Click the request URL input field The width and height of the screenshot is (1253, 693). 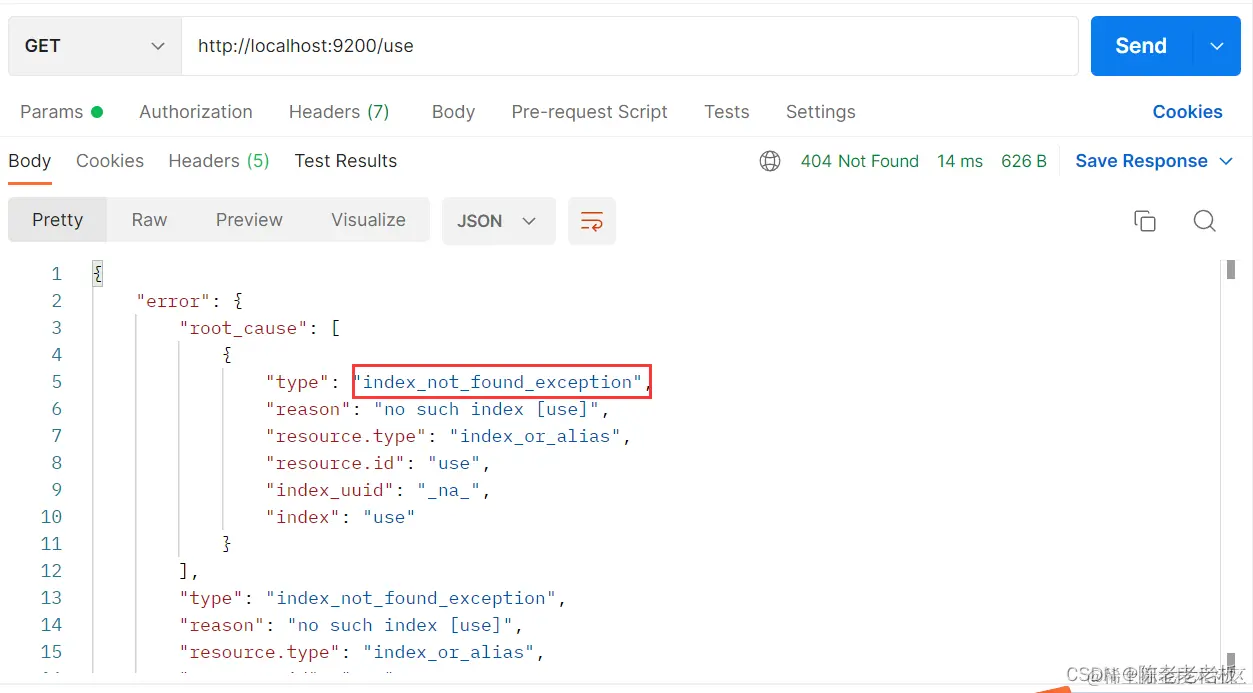(x=630, y=46)
